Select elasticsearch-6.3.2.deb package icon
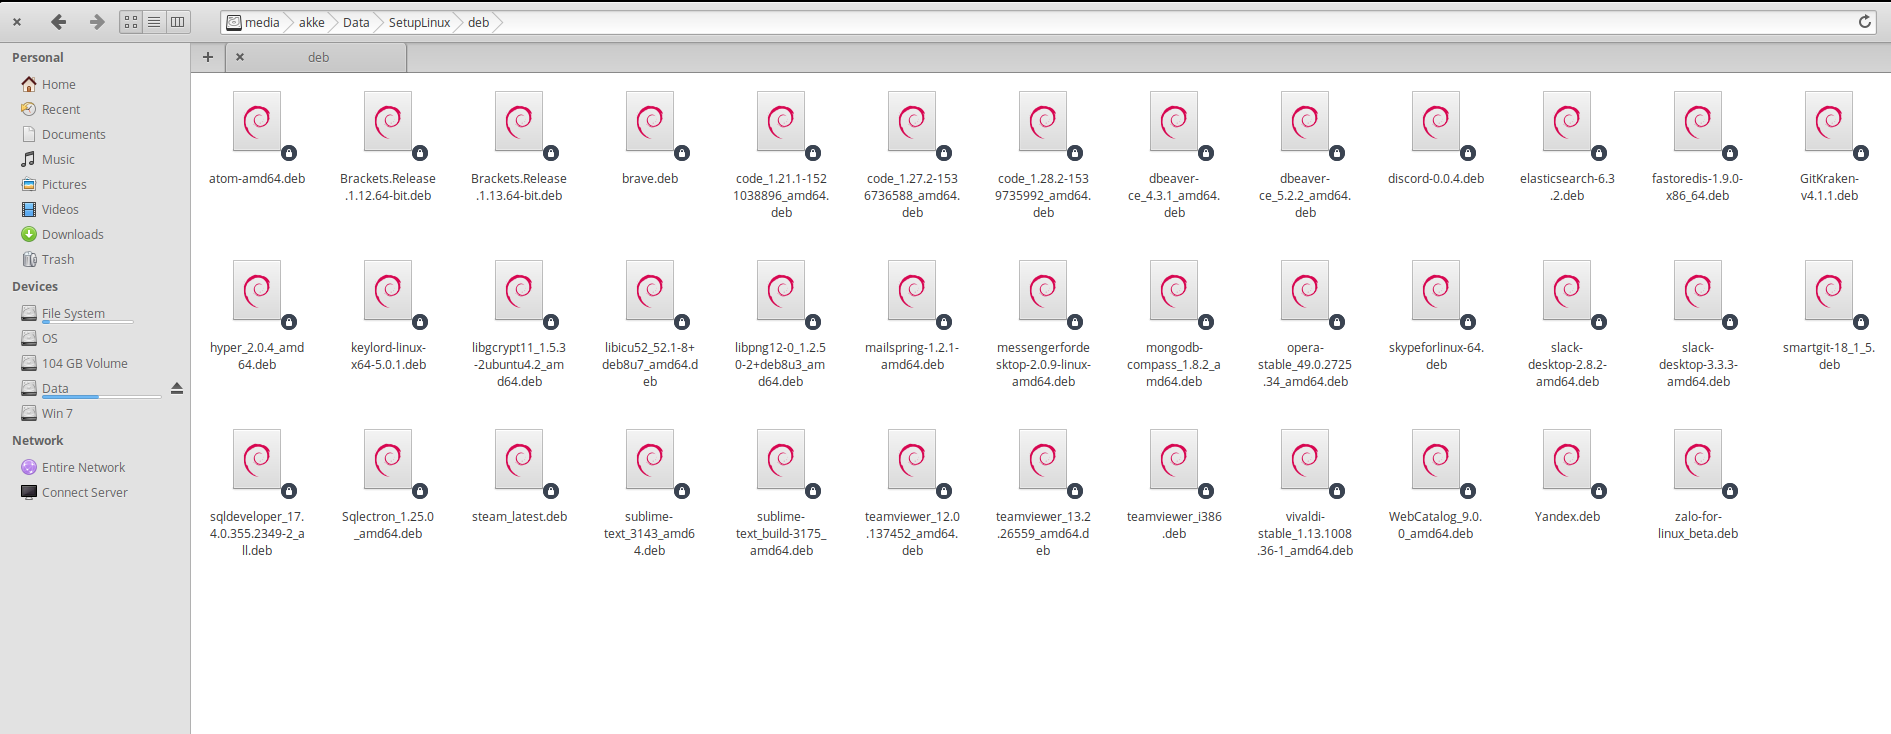Image resolution: width=1891 pixels, height=734 pixels. (x=1567, y=123)
